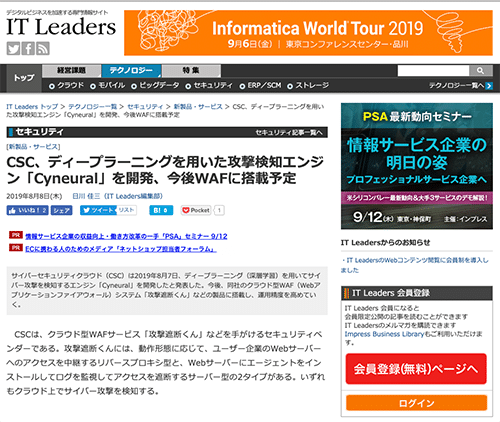Click the Twitter リスト button
This screenshot has width=500, height=422.
tap(126, 210)
